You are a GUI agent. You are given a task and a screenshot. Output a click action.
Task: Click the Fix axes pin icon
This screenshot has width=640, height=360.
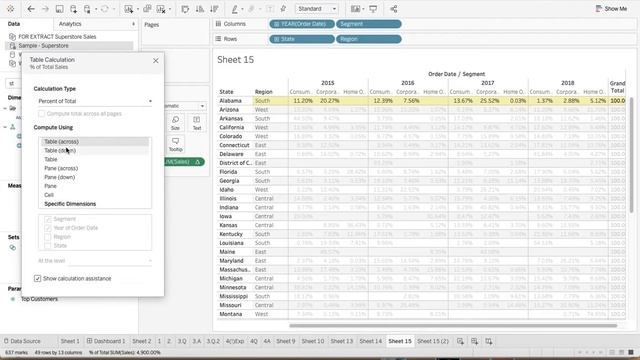point(283,9)
